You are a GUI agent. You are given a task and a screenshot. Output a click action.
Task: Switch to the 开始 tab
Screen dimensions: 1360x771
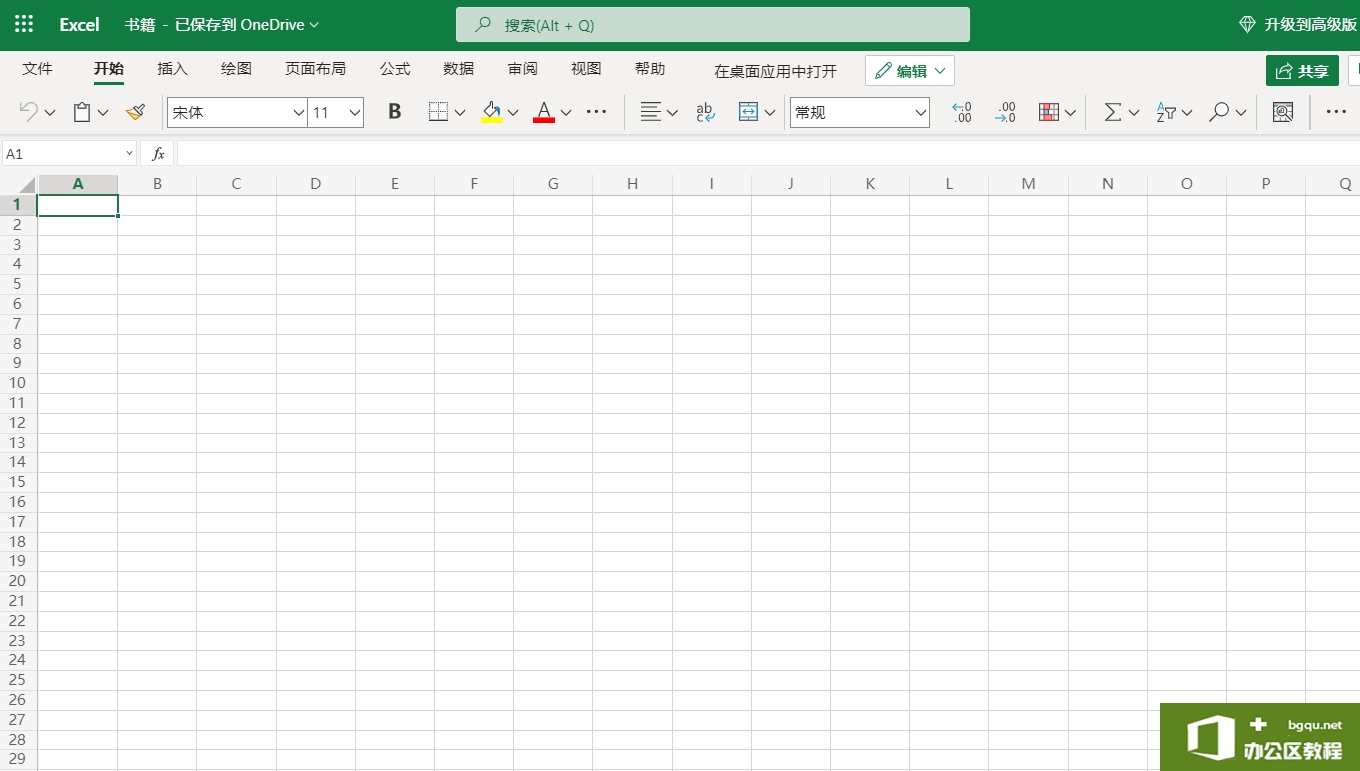click(109, 69)
